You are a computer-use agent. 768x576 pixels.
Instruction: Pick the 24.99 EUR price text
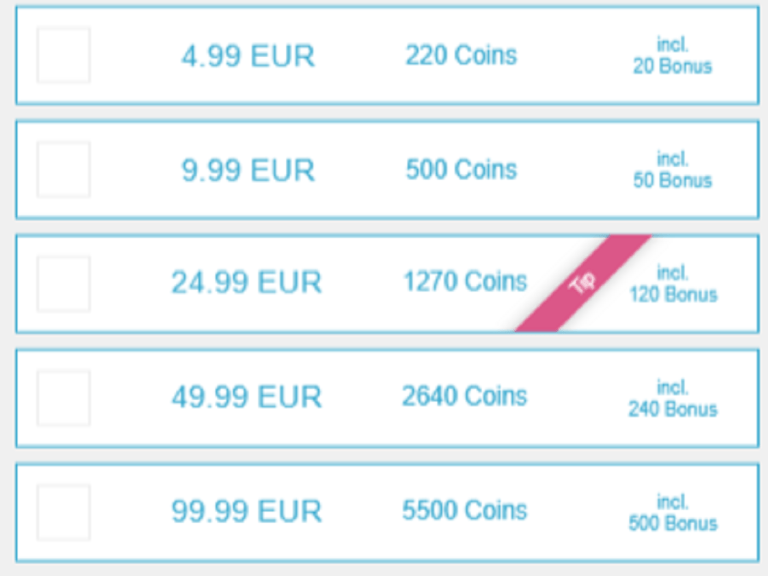point(246,283)
